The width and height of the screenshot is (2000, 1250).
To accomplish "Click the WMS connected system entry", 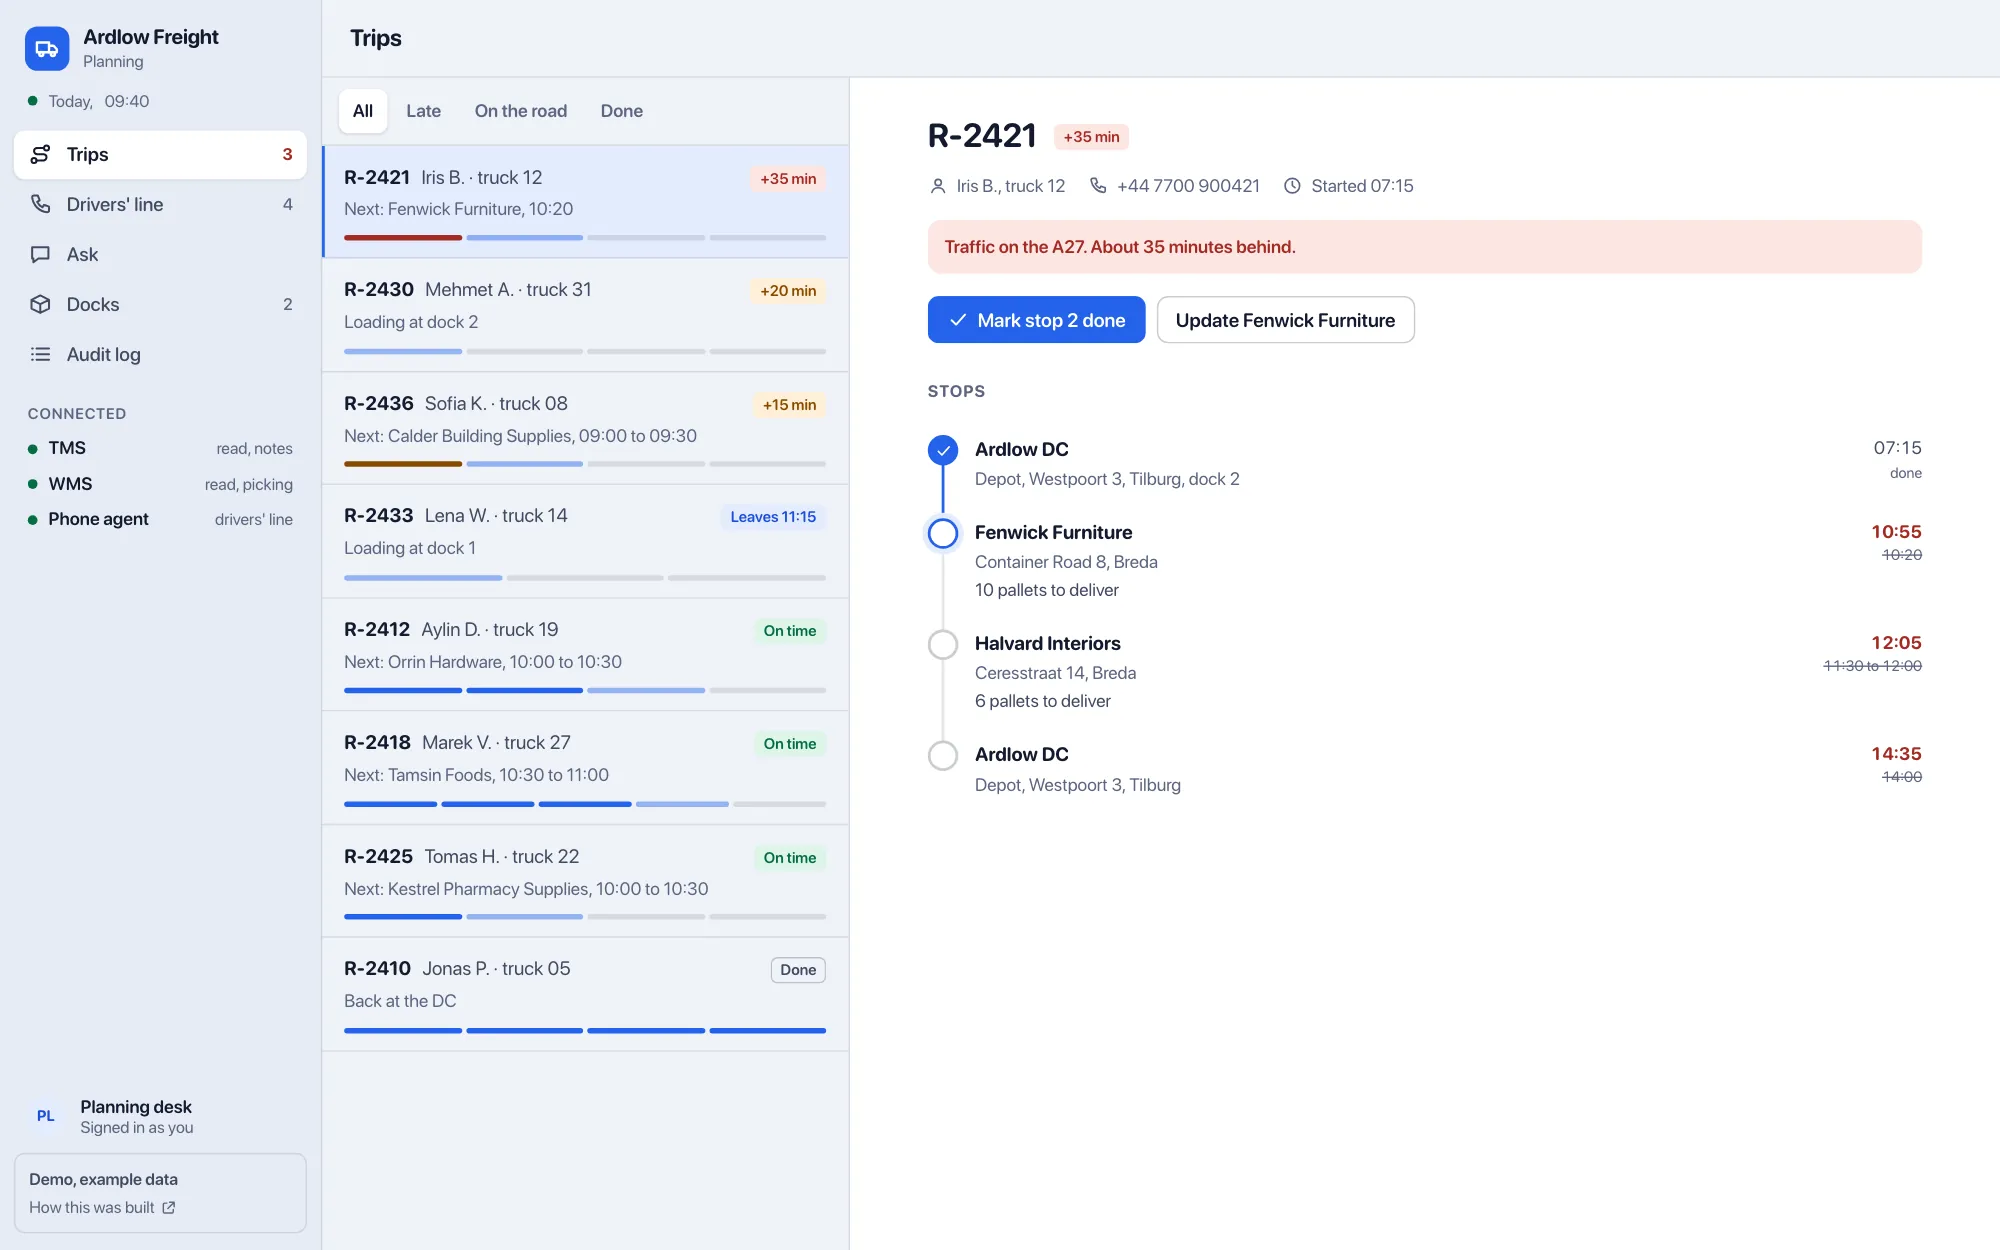I will point(160,484).
